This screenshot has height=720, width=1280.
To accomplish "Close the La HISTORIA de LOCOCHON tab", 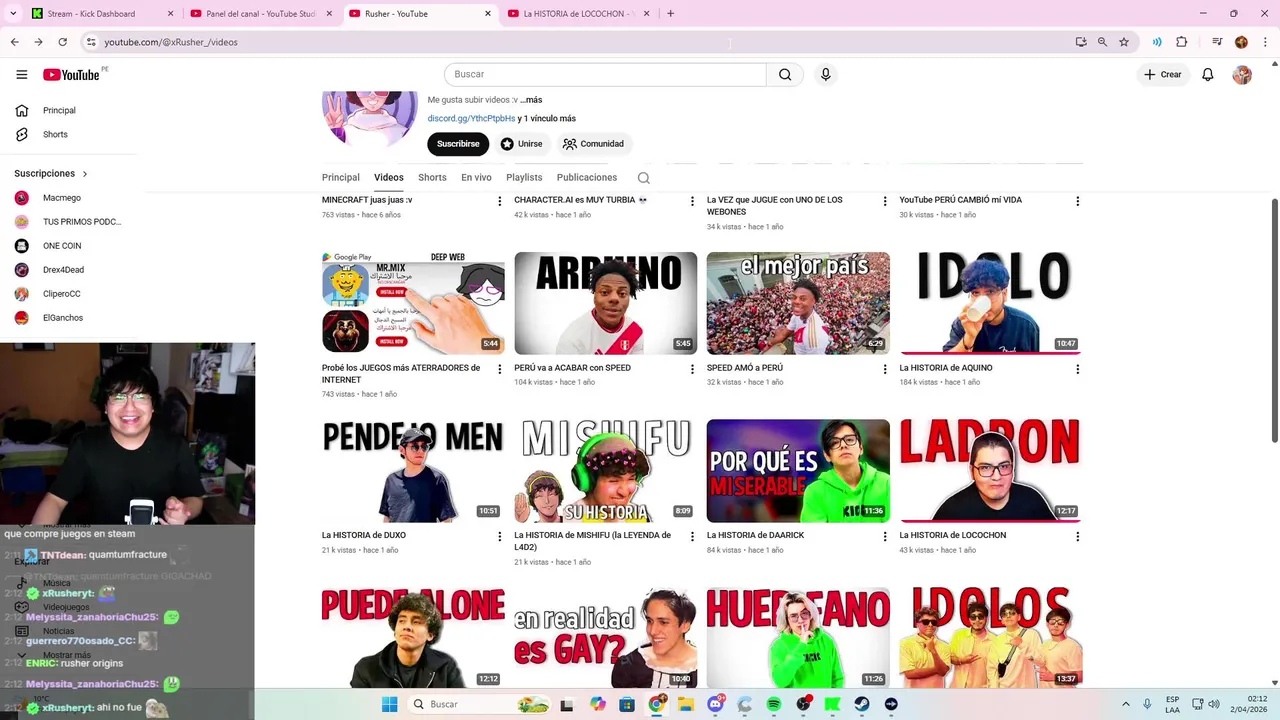I will tap(646, 14).
